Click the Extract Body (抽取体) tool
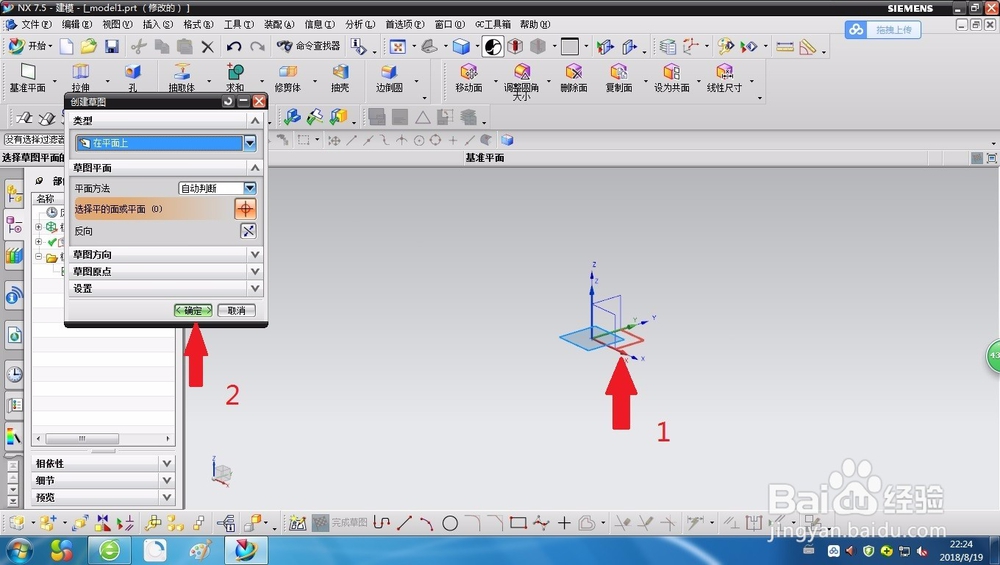This screenshot has height=565, width=1000. tap(182, 78)
